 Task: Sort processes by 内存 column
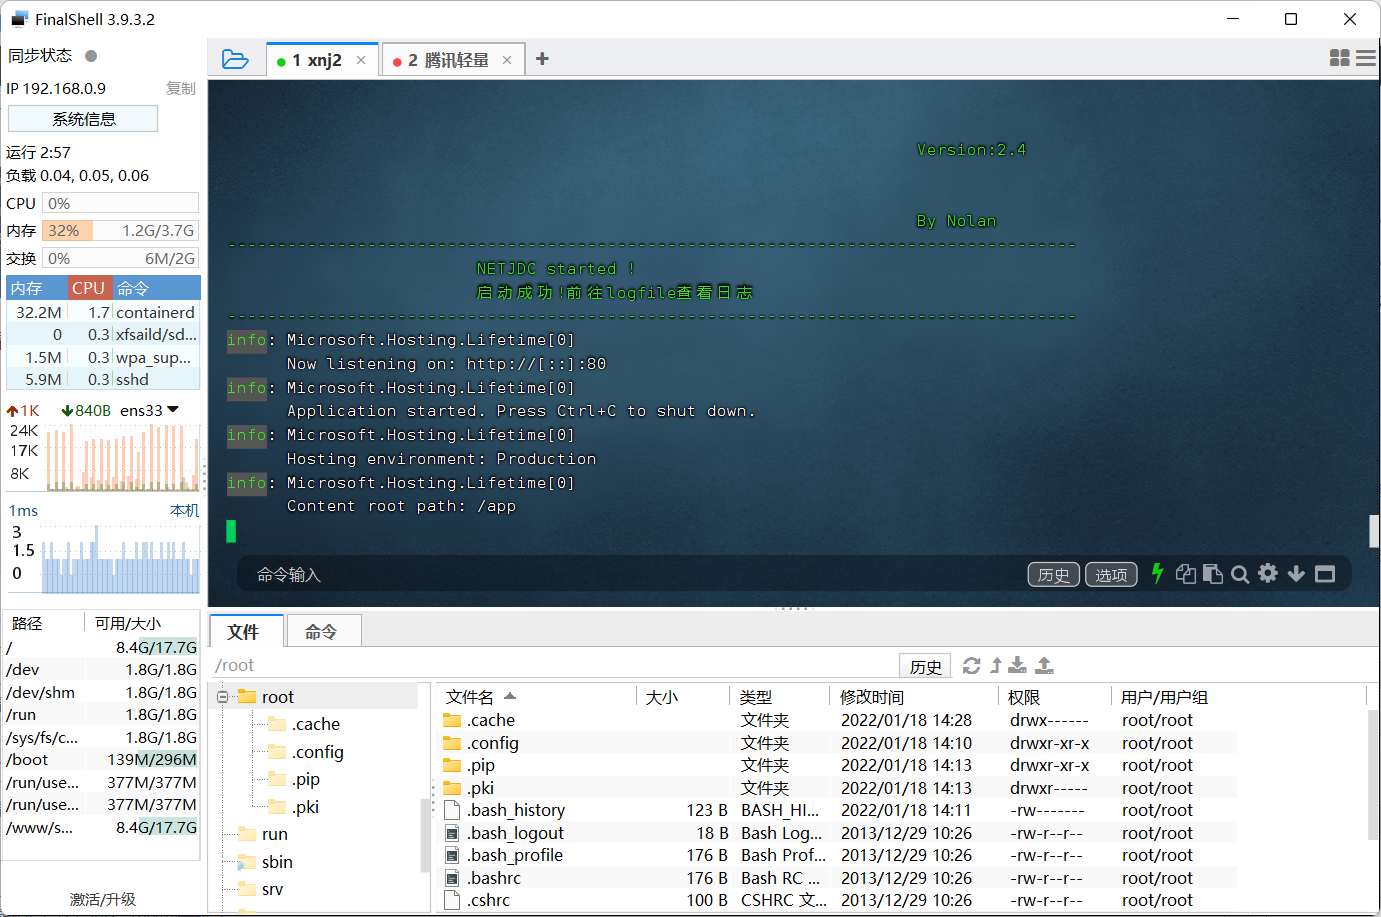(x=36, y=288)
